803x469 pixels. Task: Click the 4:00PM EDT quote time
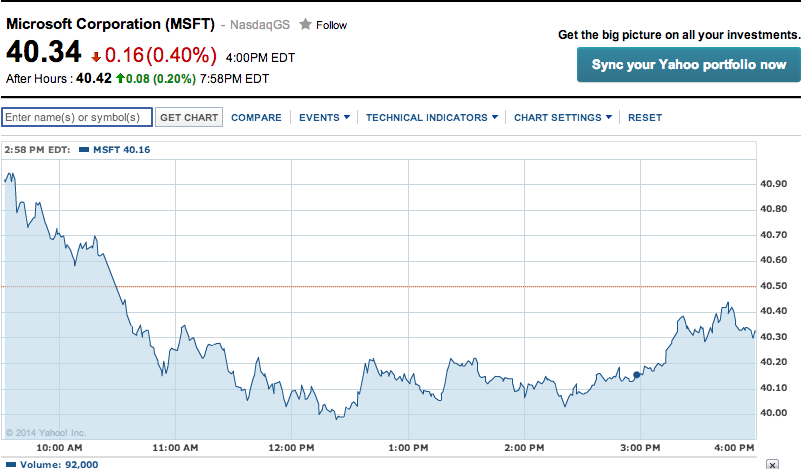point(260,58)
